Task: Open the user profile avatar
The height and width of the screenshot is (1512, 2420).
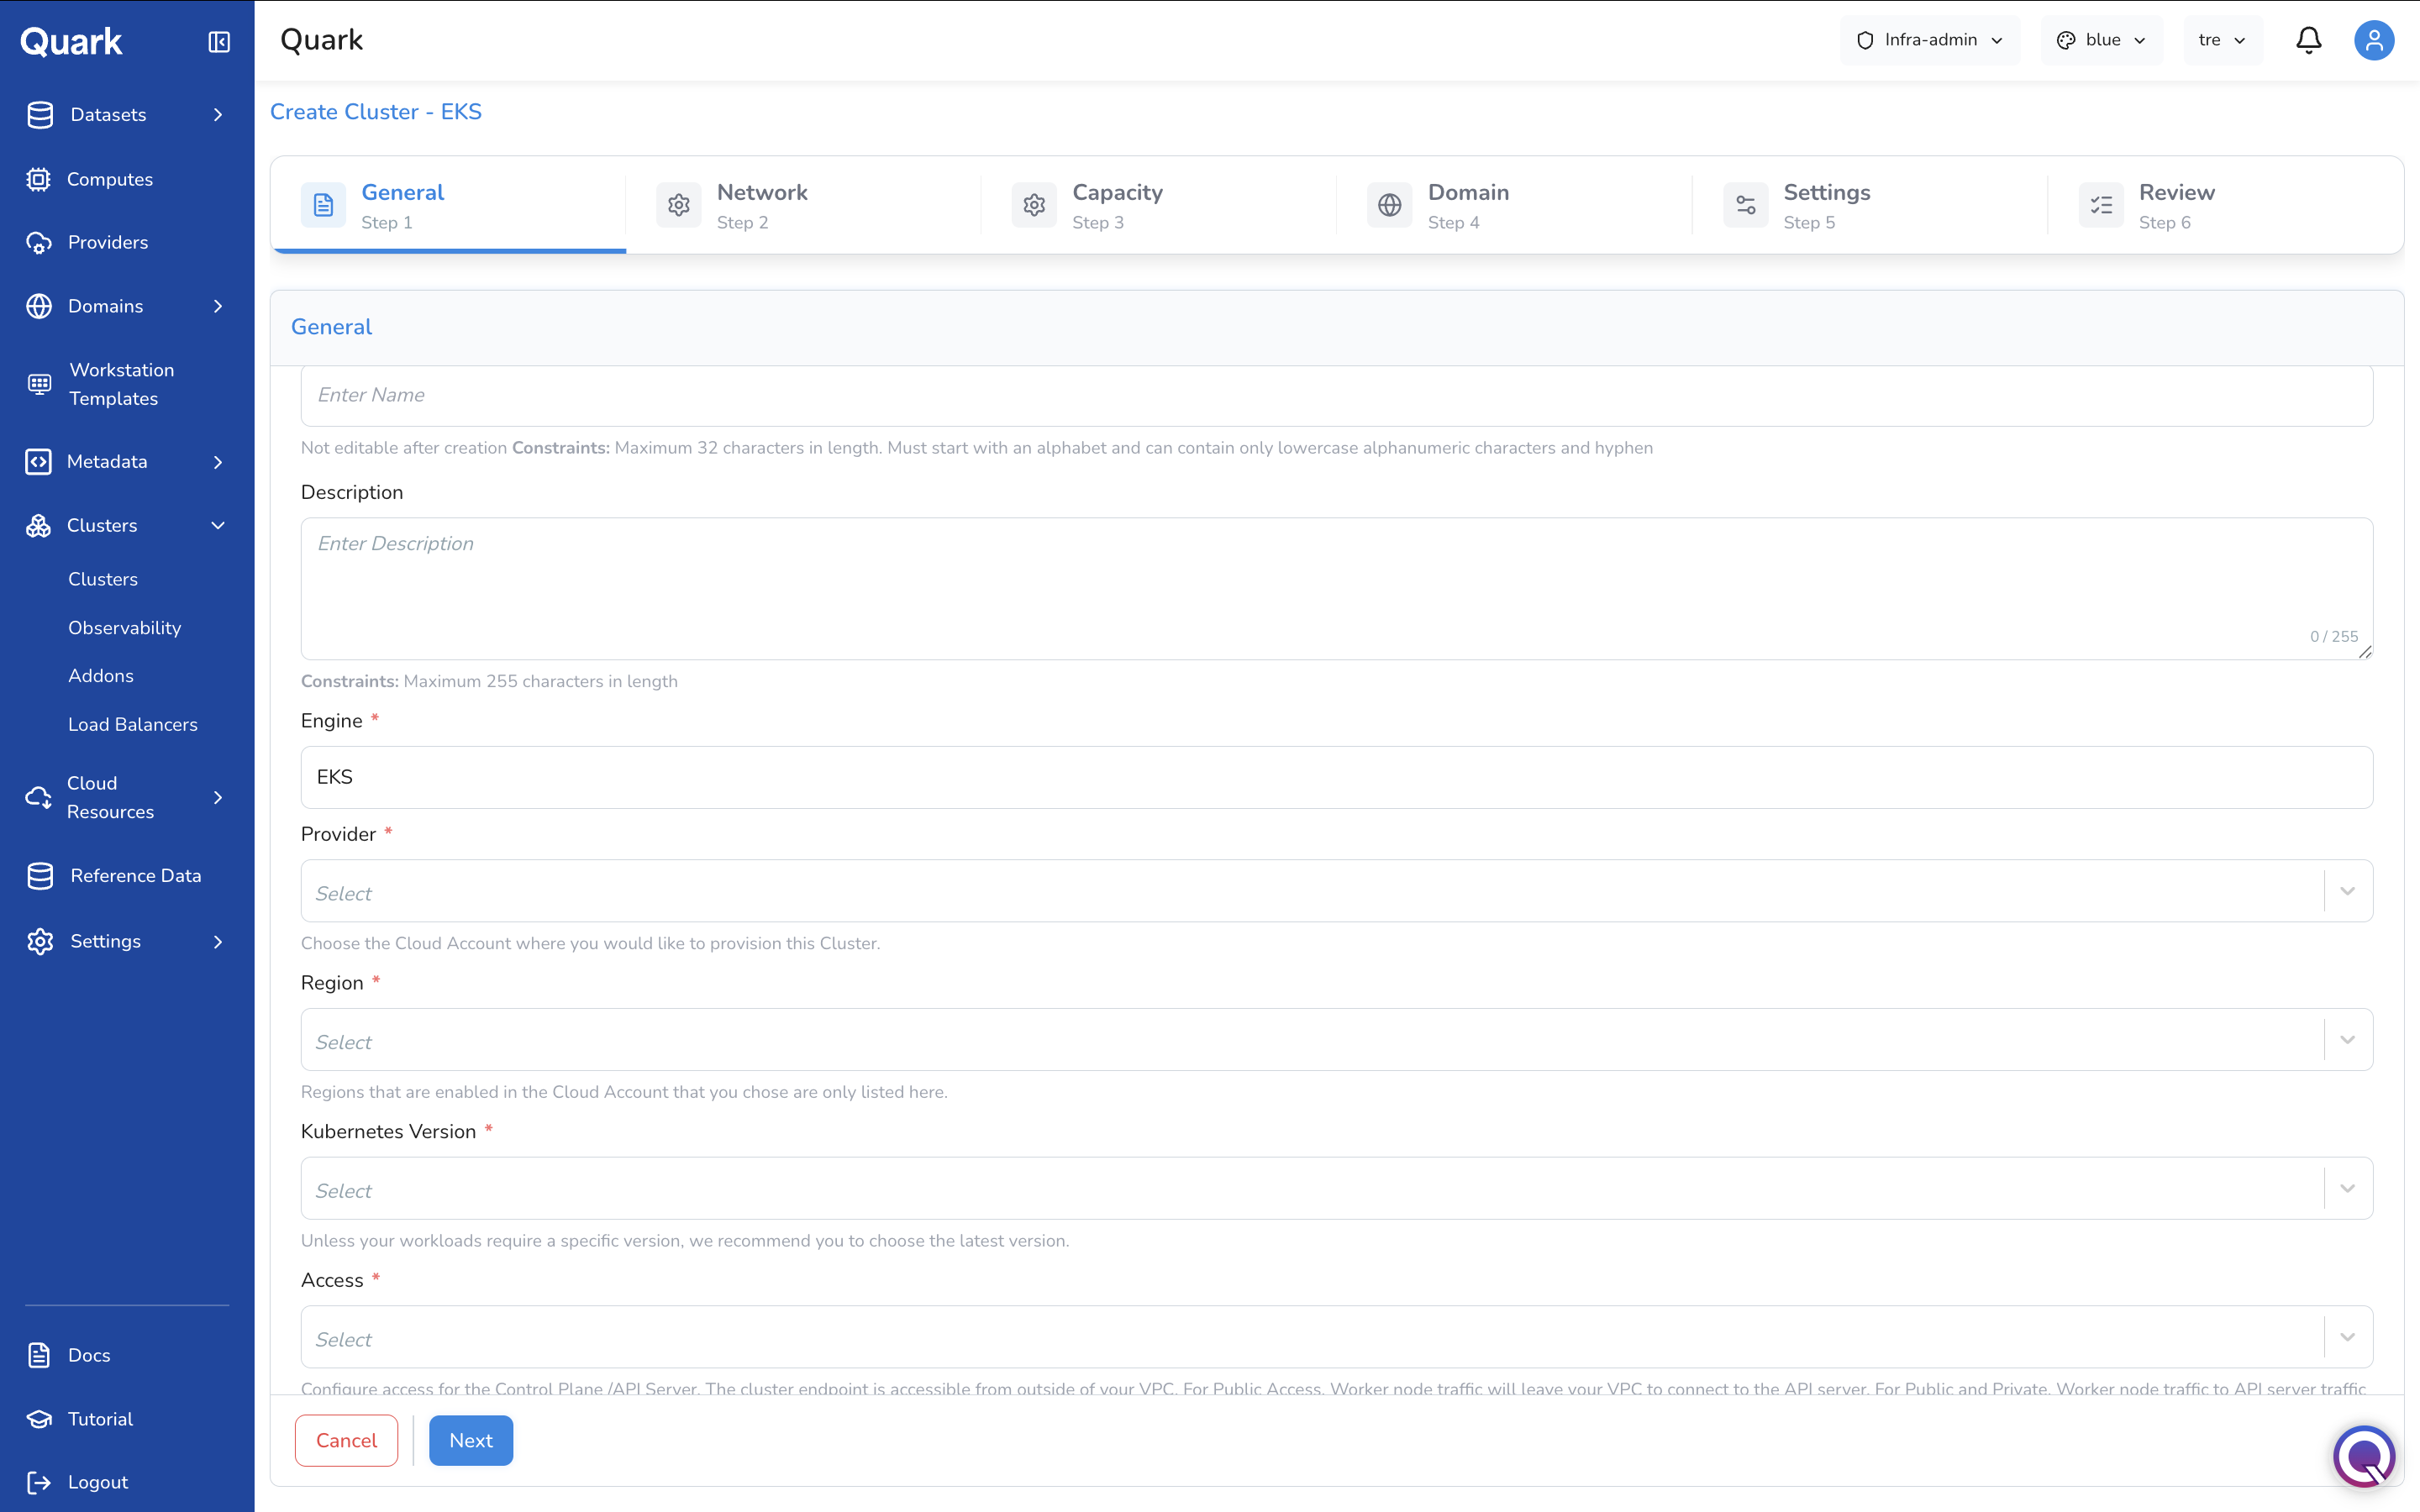Action: [2374, 40]
